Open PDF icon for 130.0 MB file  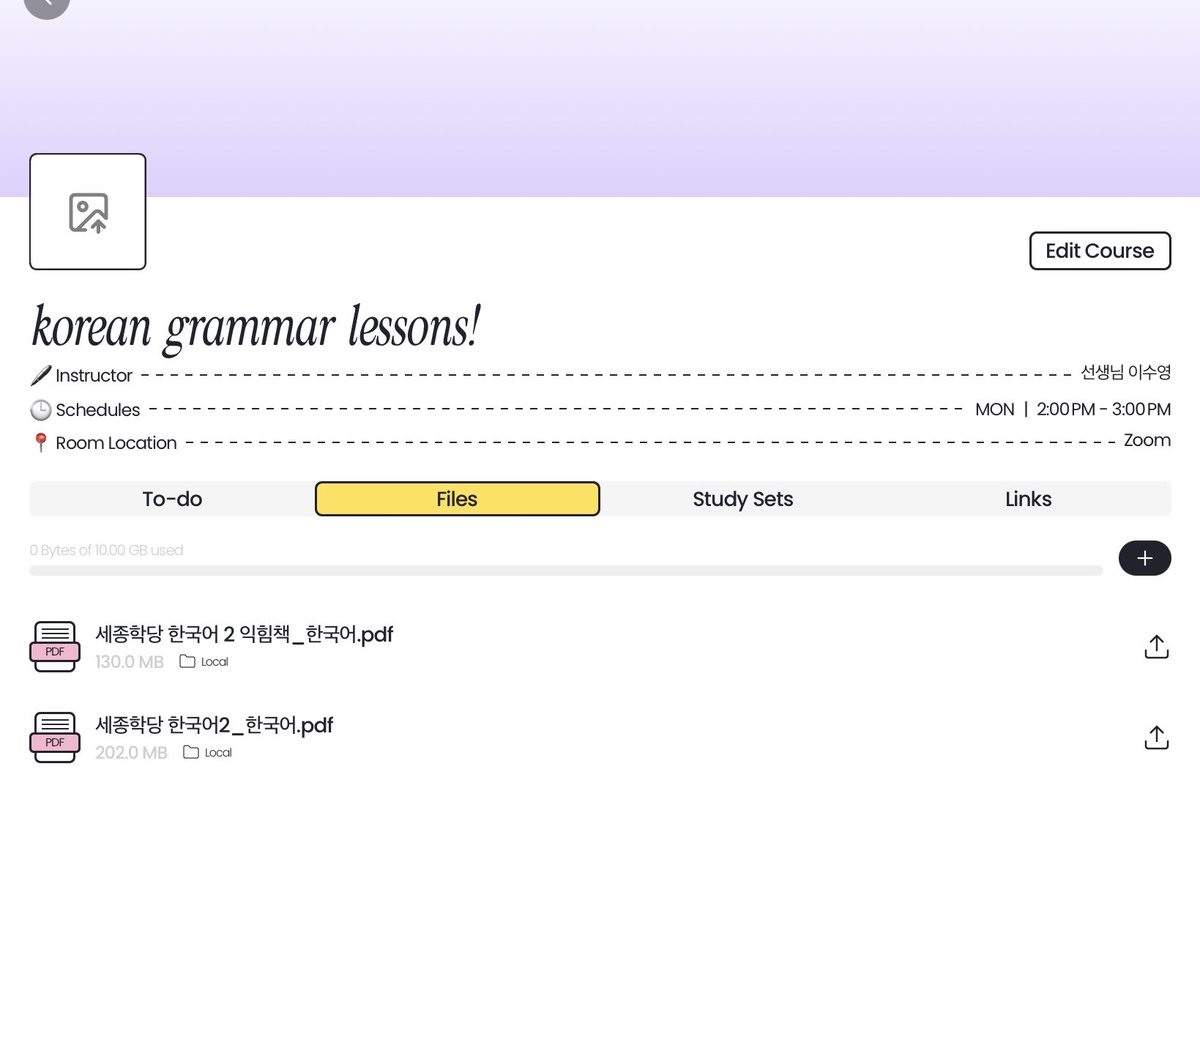coord(55,646)
